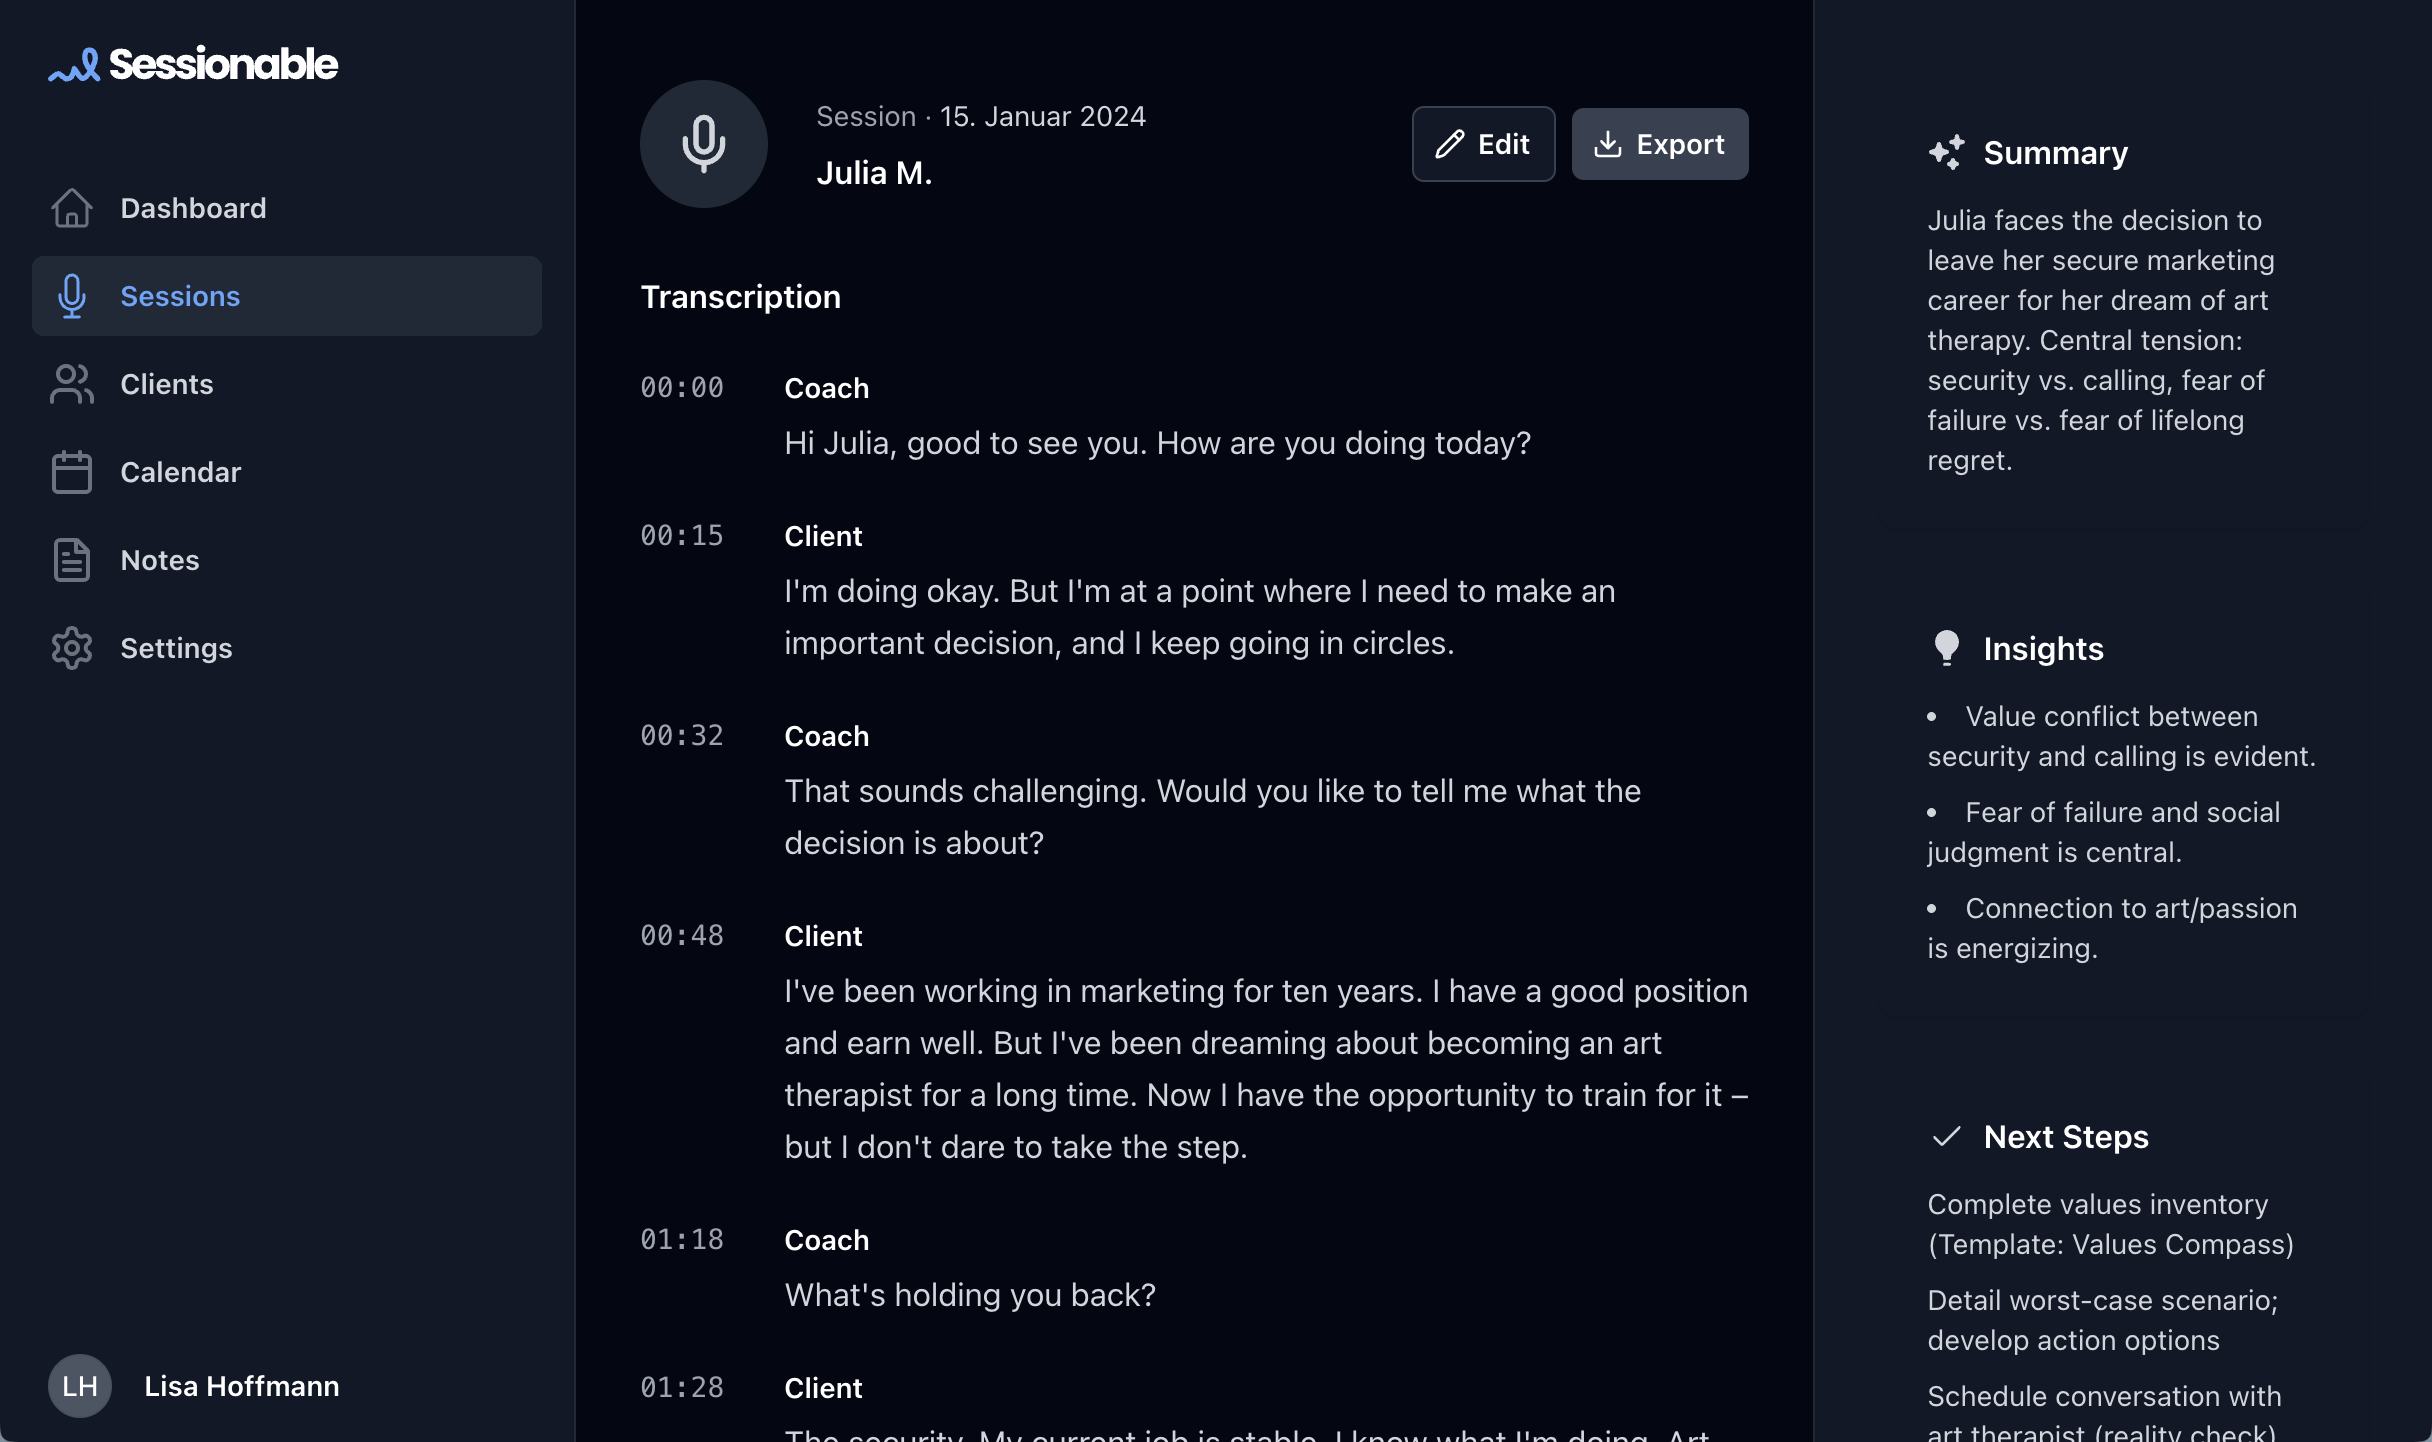The height and width of the screenshot is (1442, 2432).
Task: Click the Notes document icon
Action: pyautogui.click(x=72, y=560)
